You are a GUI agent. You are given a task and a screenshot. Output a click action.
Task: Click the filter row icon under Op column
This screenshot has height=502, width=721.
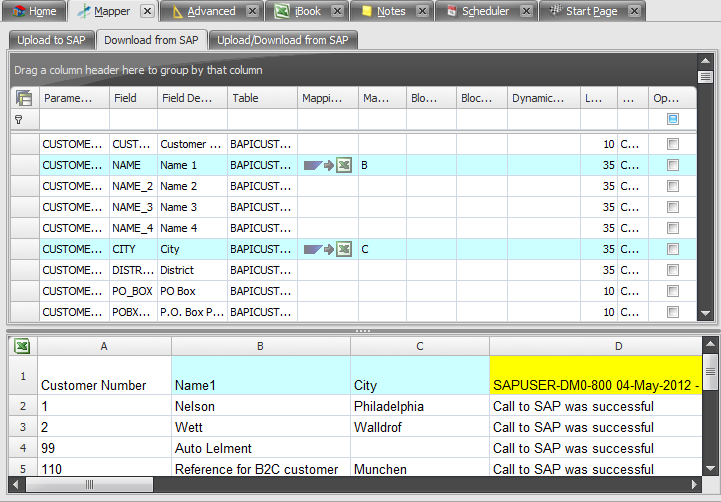click(673, 119)
